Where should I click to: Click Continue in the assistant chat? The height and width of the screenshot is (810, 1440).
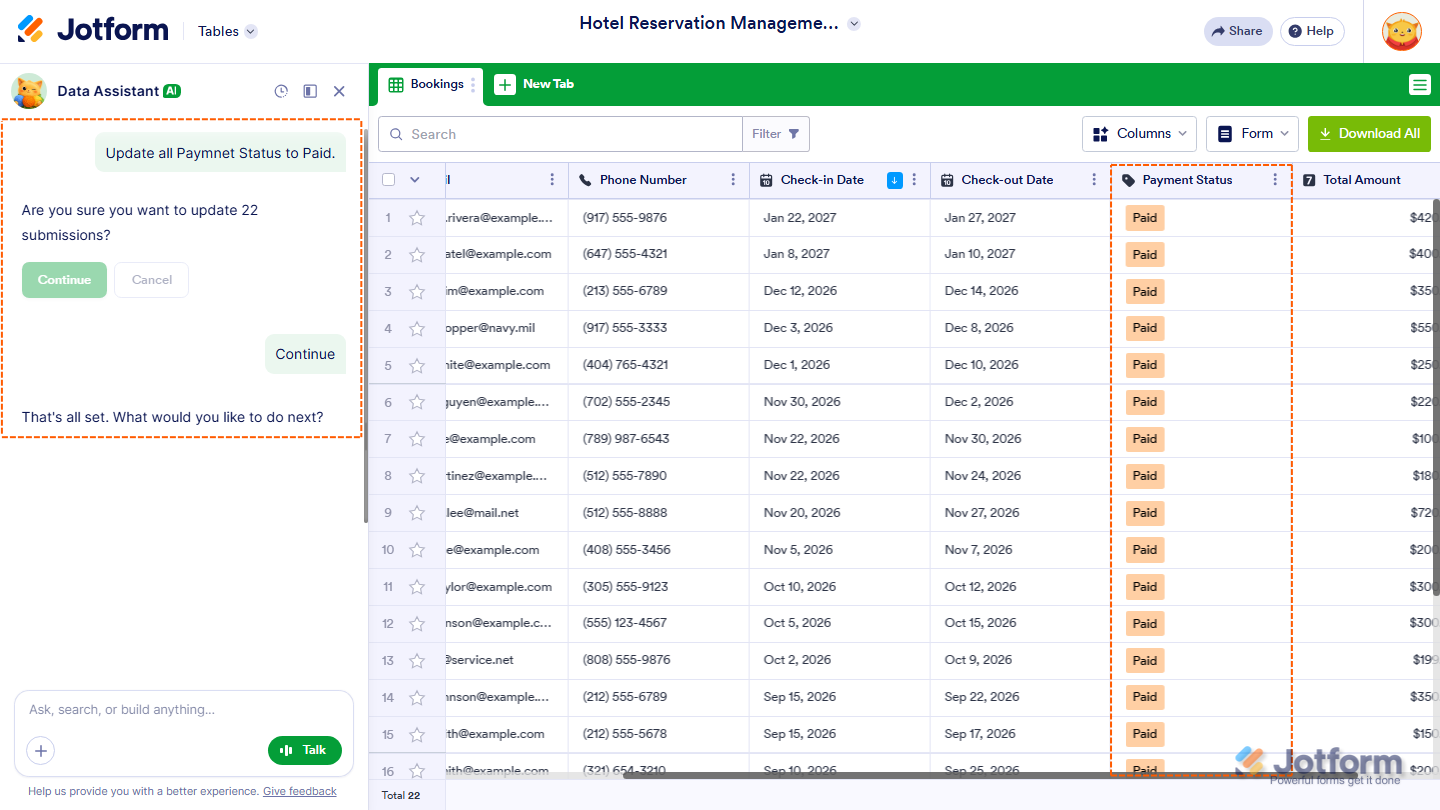click(64, 280)
